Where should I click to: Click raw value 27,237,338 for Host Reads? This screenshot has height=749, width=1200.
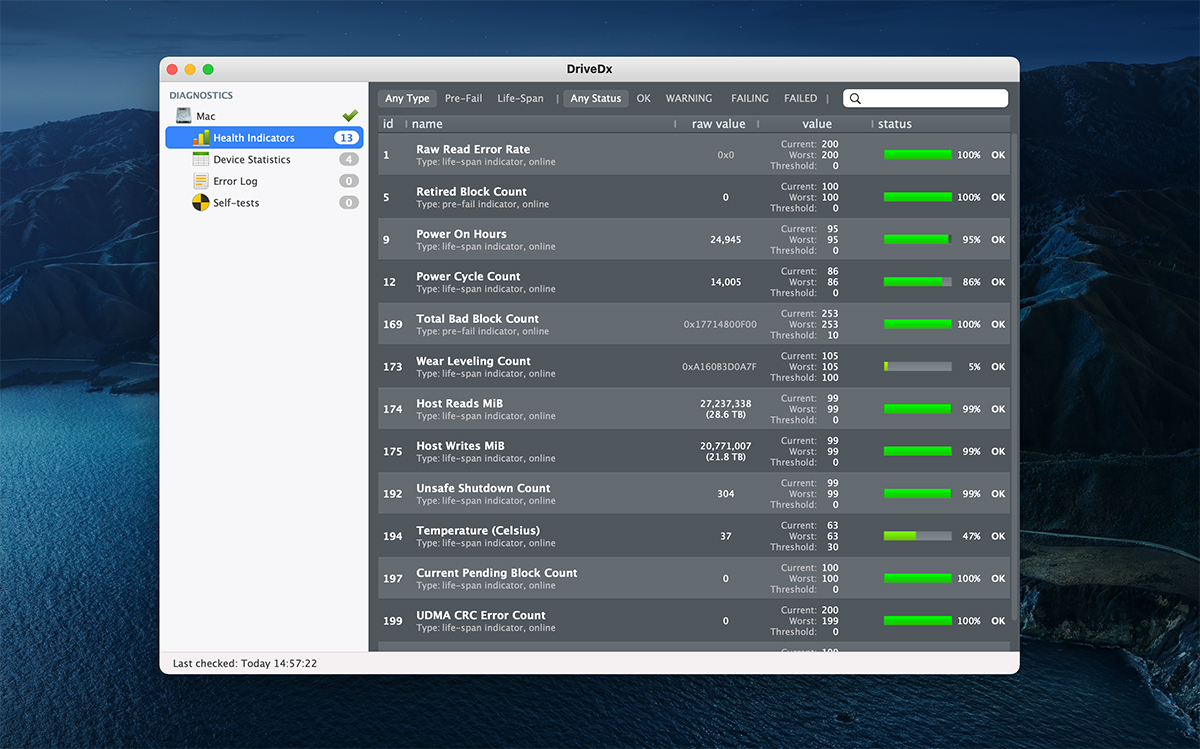pos(726,403)
